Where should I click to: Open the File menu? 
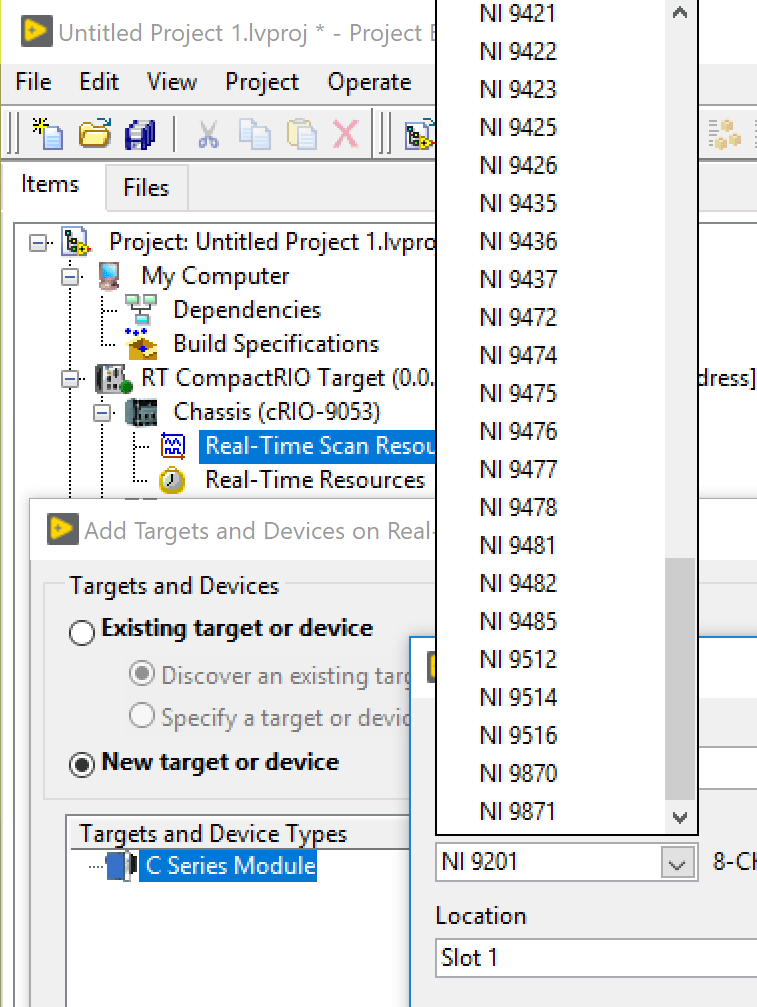pyautogui.click(x=33, y=82)
